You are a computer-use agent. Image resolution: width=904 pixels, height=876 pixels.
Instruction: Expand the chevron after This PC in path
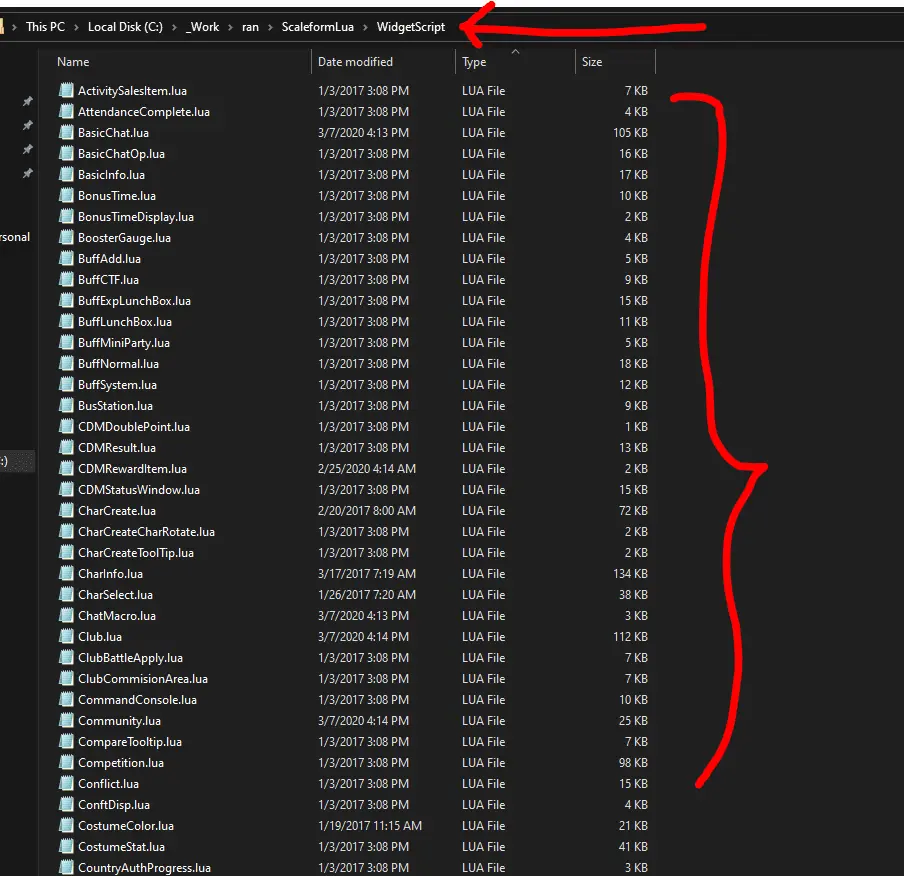coord(76,27)
